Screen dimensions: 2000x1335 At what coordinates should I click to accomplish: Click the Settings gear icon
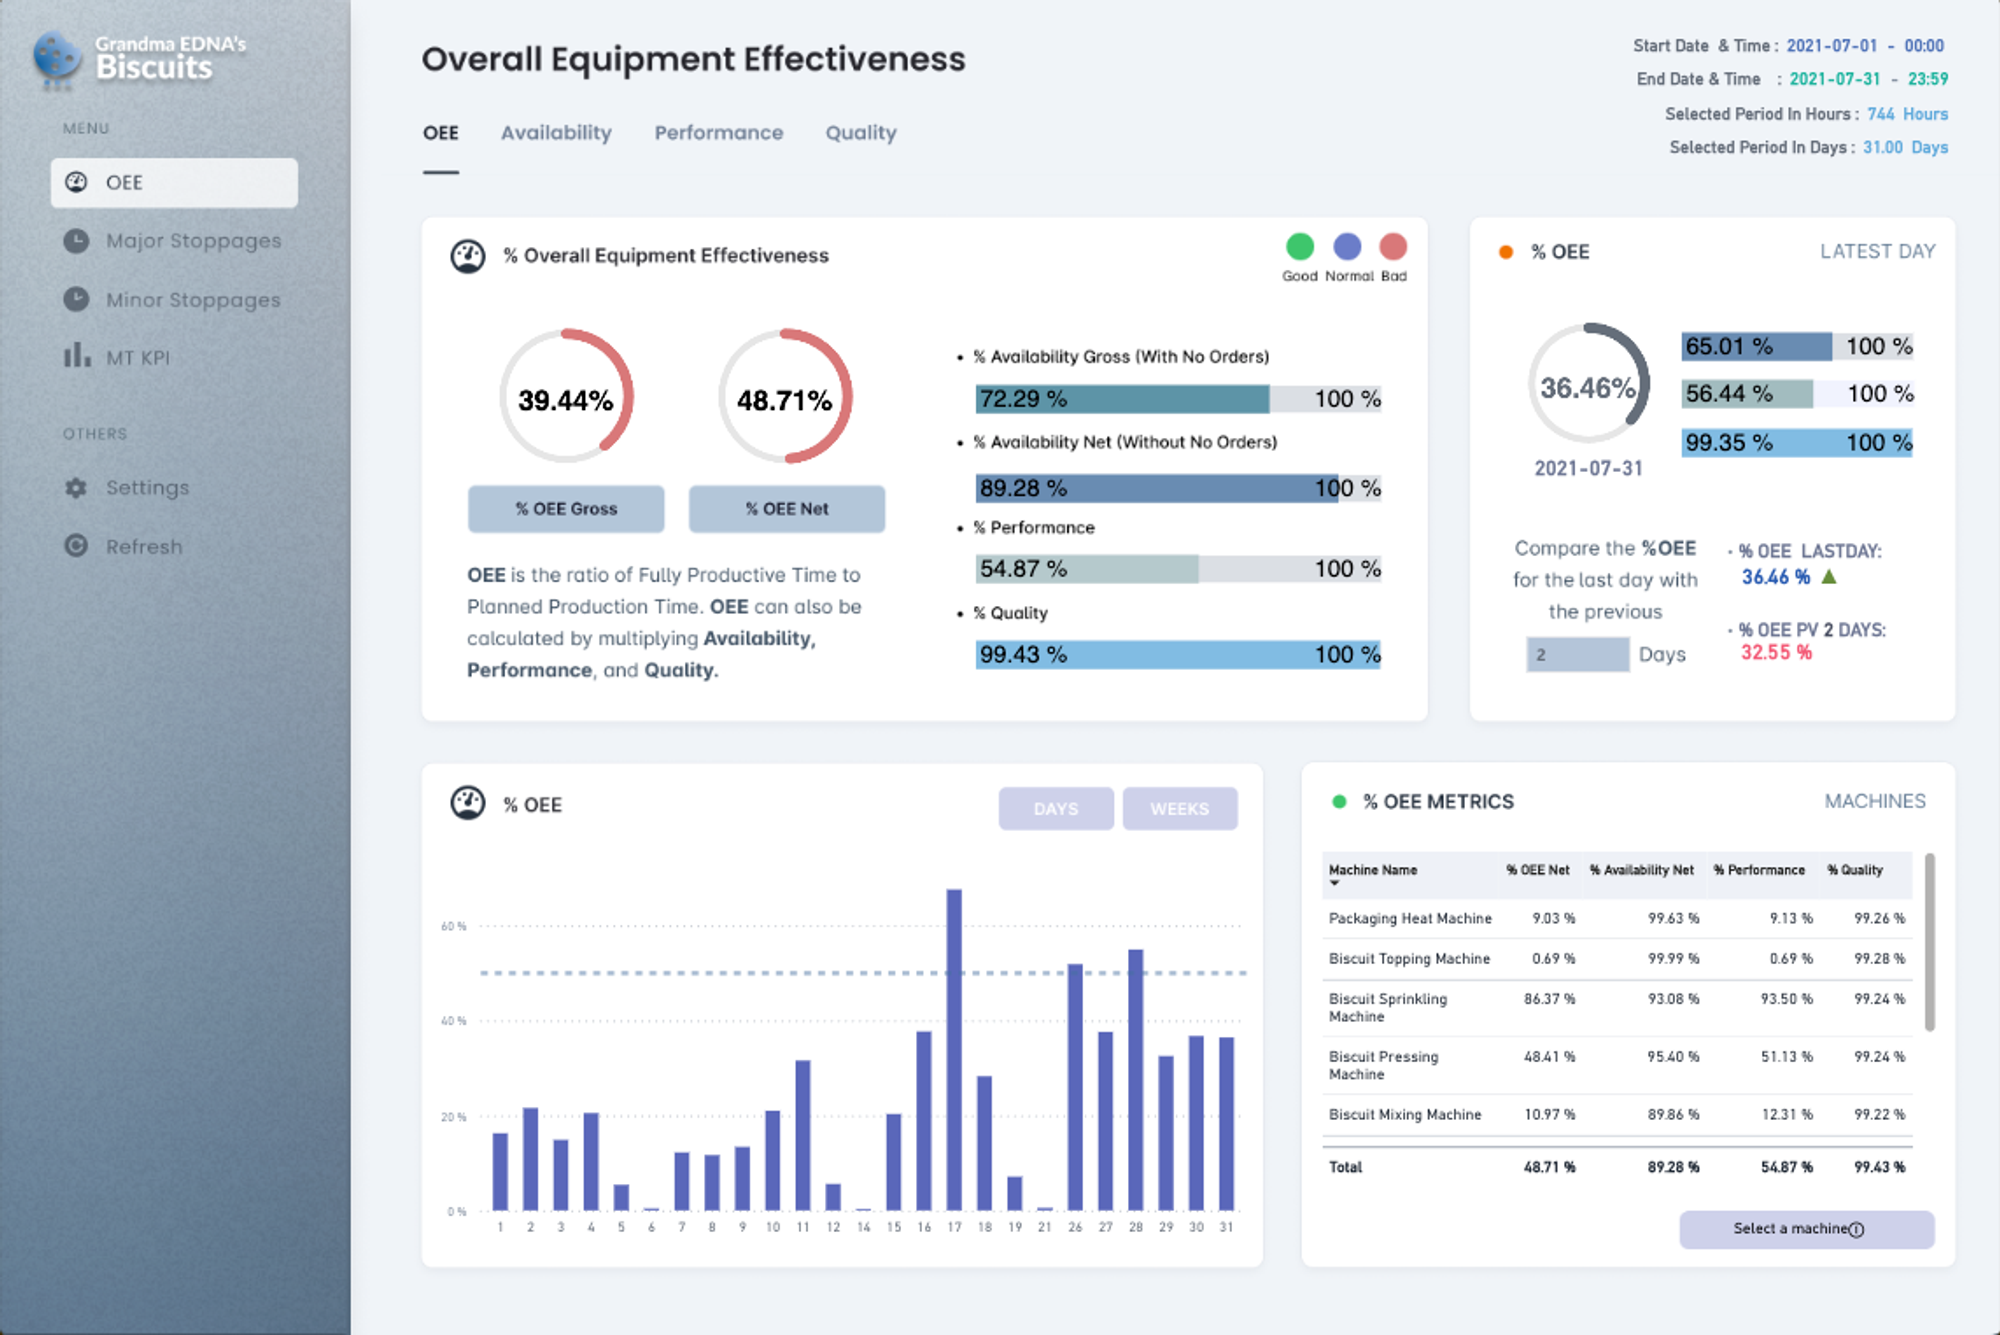76,488
